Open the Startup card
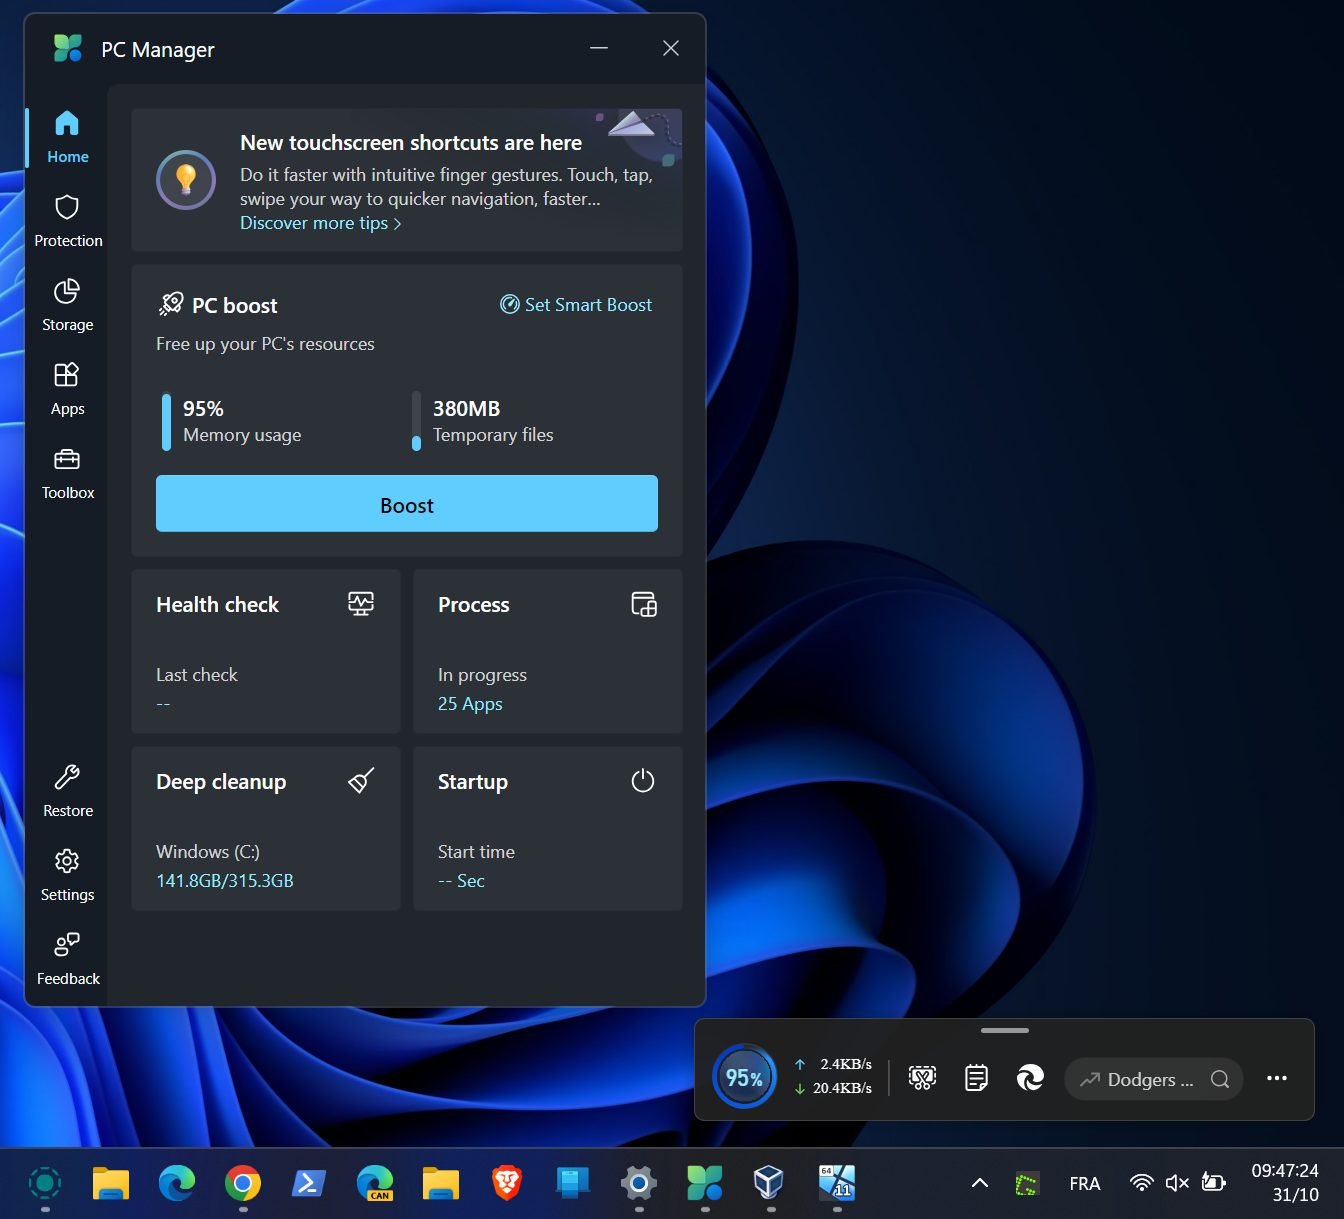This screenshot has height=1219, width=1344. [547, 828]
